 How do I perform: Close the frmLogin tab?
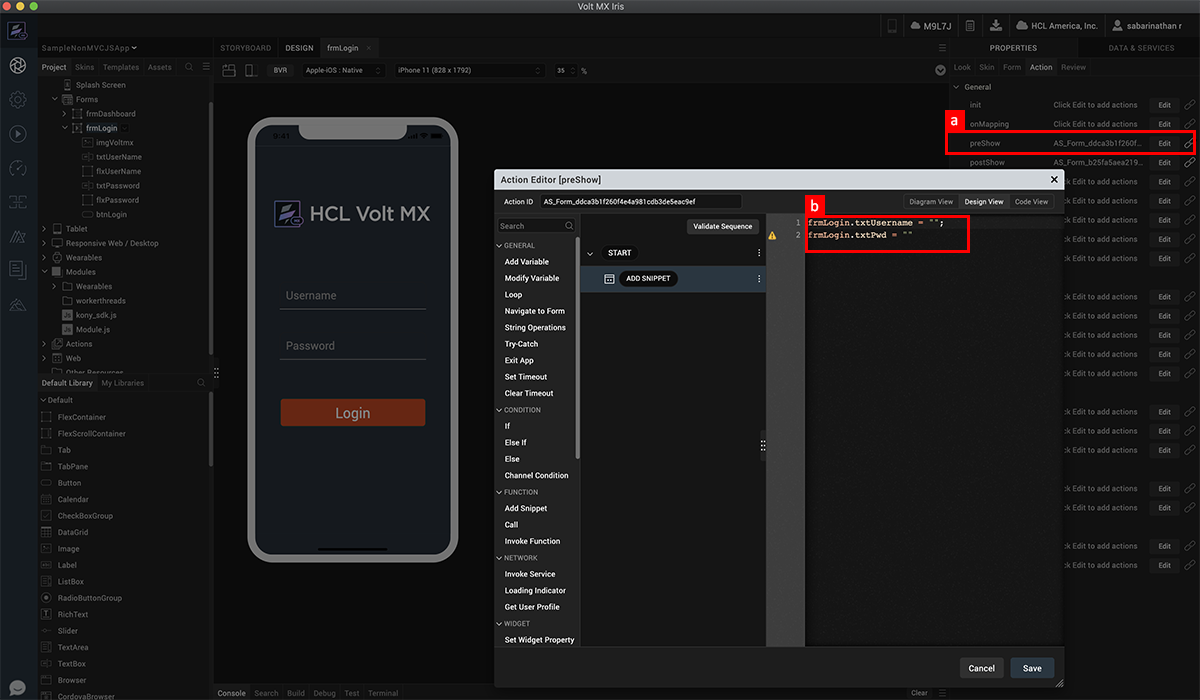click(x=368, y=48)
